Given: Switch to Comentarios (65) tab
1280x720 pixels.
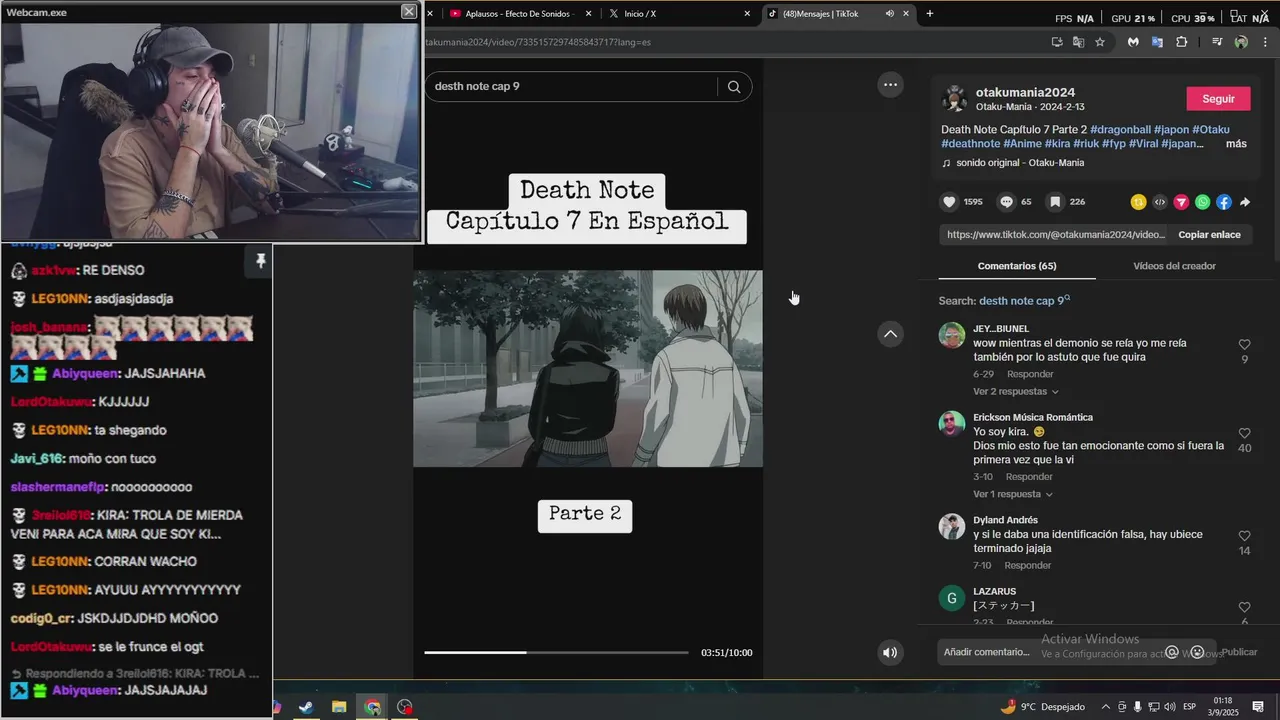Looking at the screenshot, I should tap(1017, 266).
